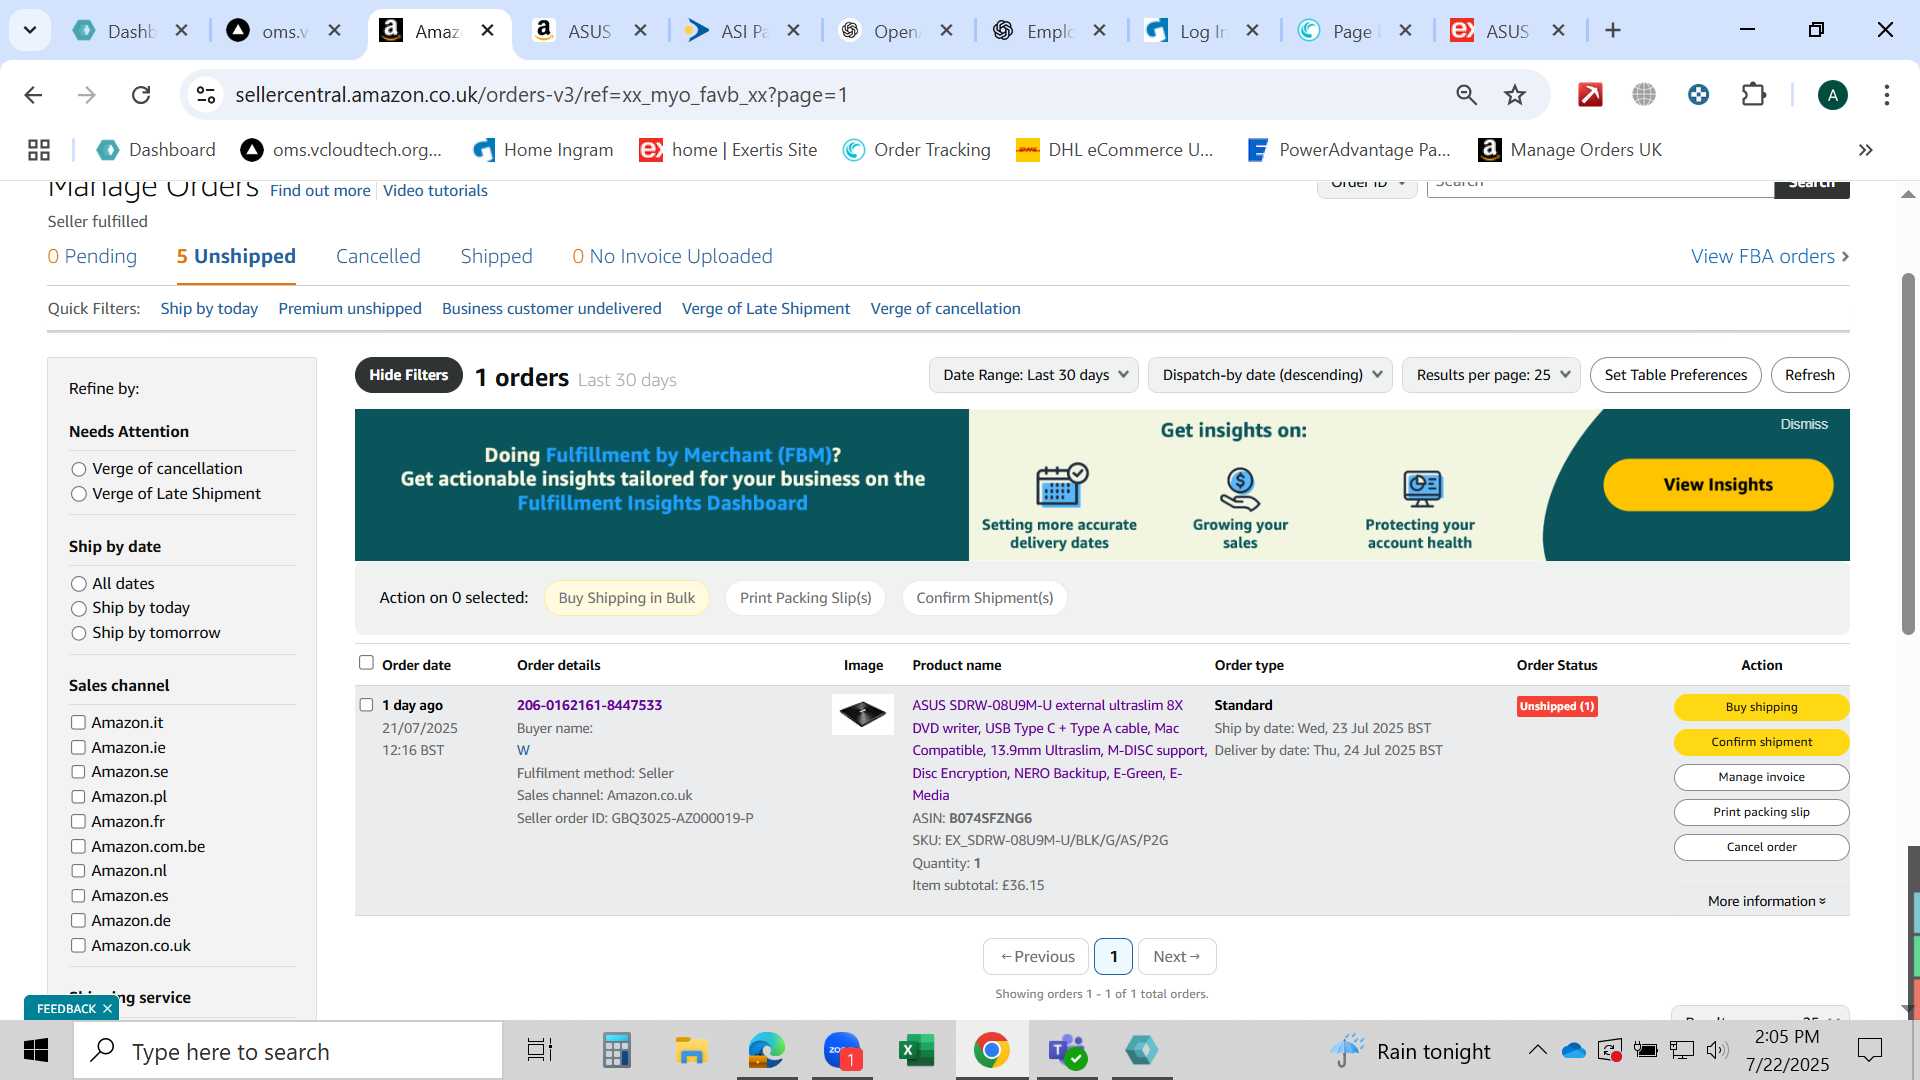Launch Calculator from the taskbar
The height and width of the screenshot is (1080, 1920).
pyautogui.click(x=616, y=1051)
